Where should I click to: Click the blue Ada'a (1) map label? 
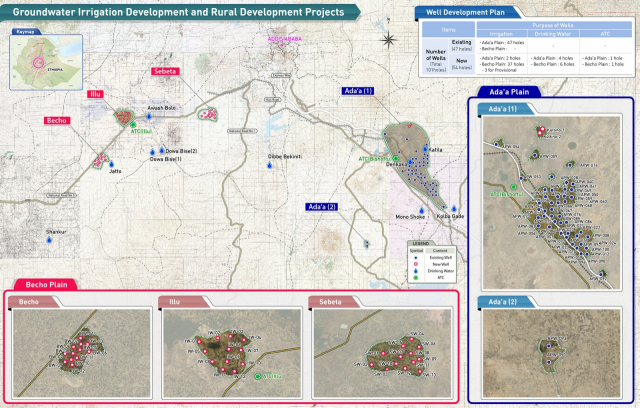[x=357, y=91]
